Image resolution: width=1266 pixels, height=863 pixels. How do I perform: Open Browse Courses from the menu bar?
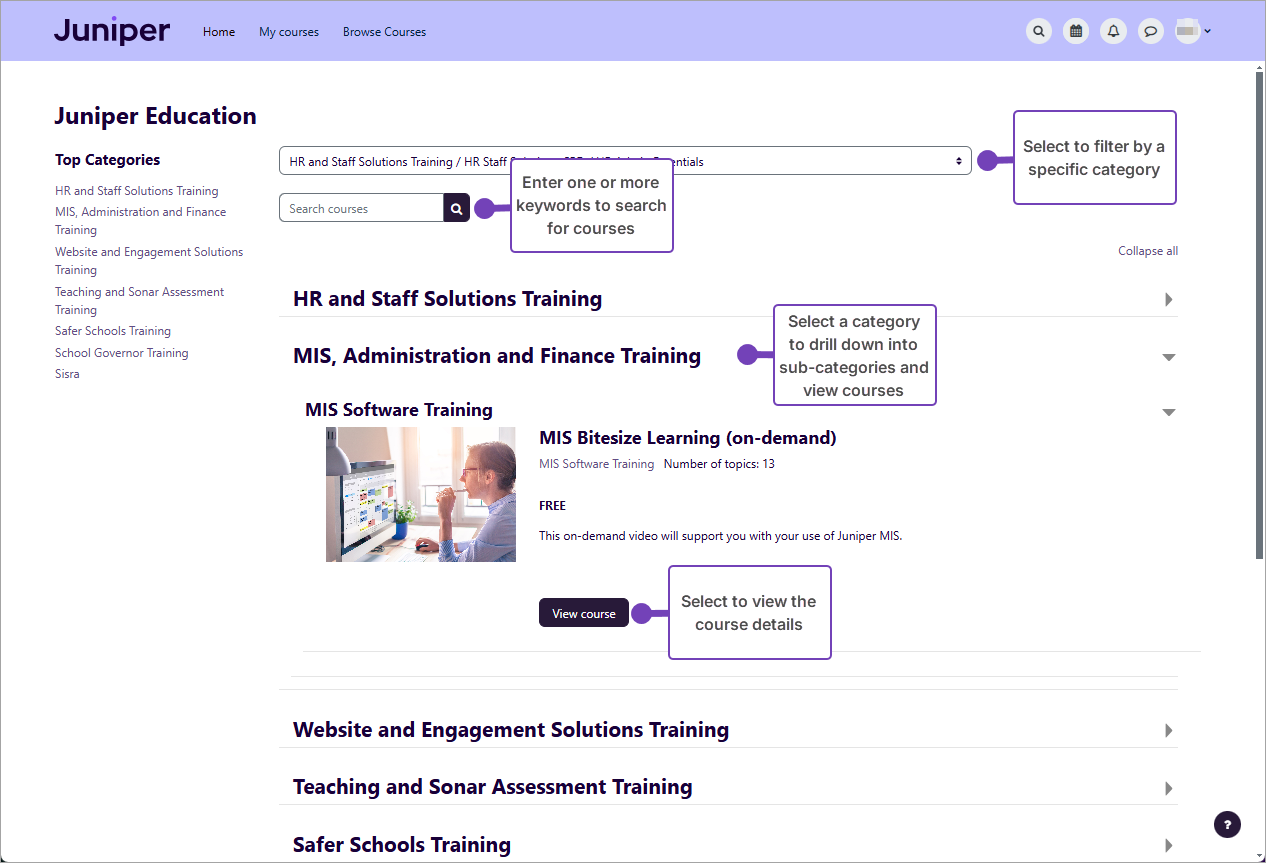pos(384,31)
